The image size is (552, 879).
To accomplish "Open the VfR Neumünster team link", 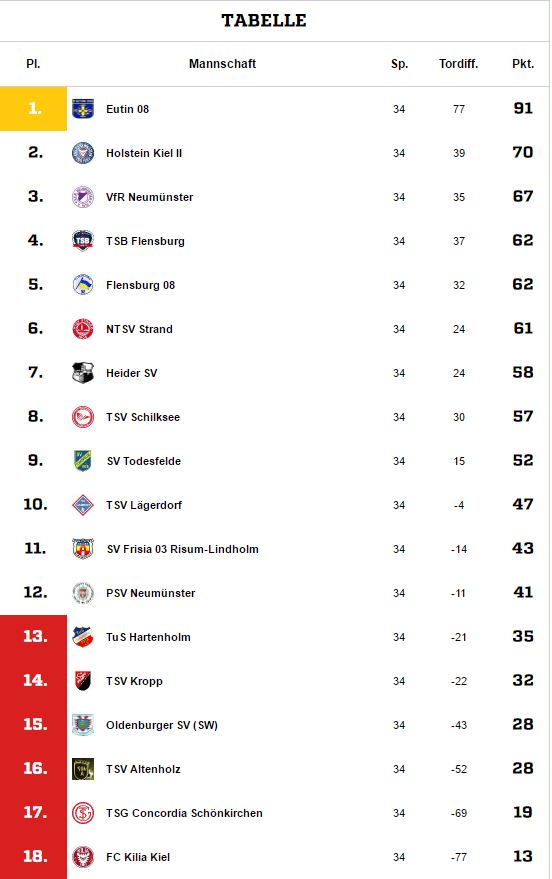I will tap(150, 197).
